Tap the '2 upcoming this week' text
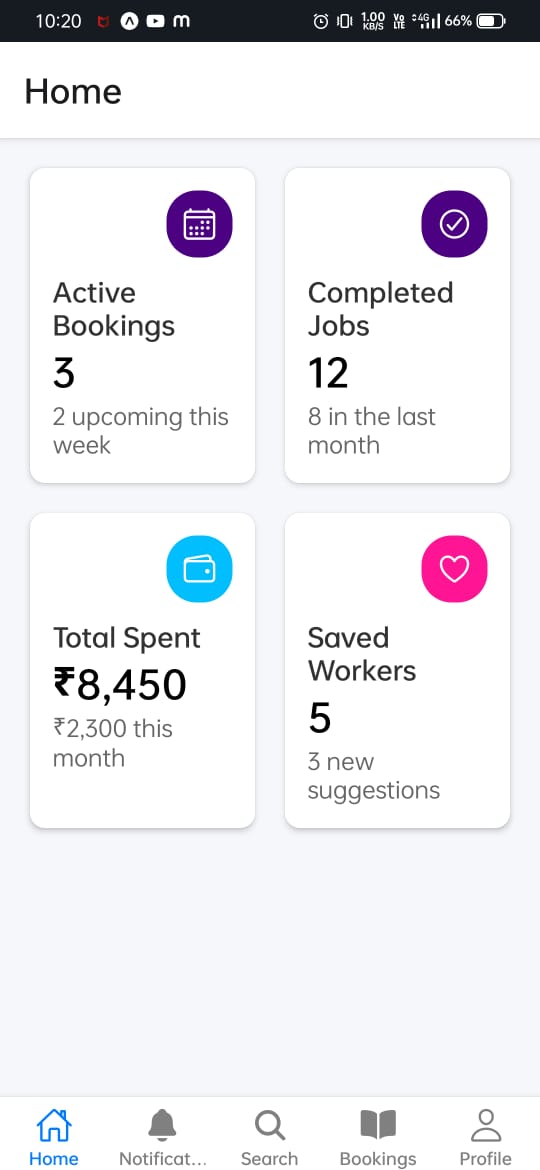The image size is (540, 1170). [x=140, y=431]
